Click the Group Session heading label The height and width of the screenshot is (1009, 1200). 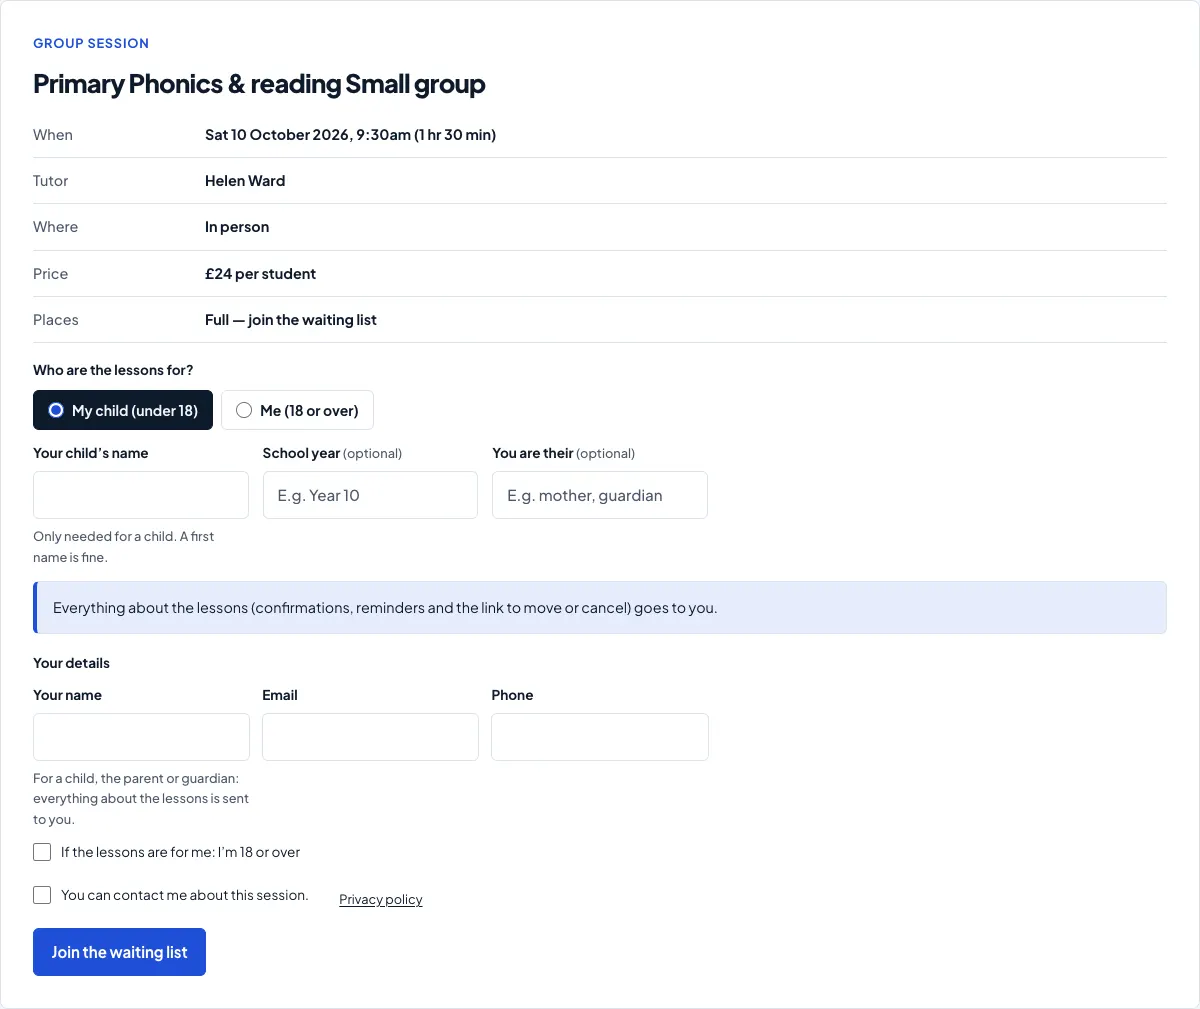tap(91, 43)
